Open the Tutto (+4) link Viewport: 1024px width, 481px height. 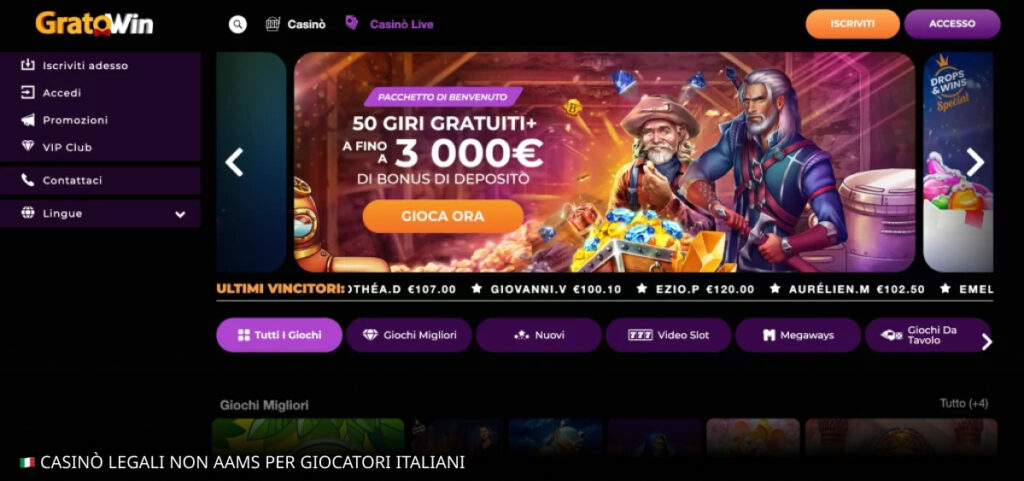pyautogui.click(x=964, y=403)
